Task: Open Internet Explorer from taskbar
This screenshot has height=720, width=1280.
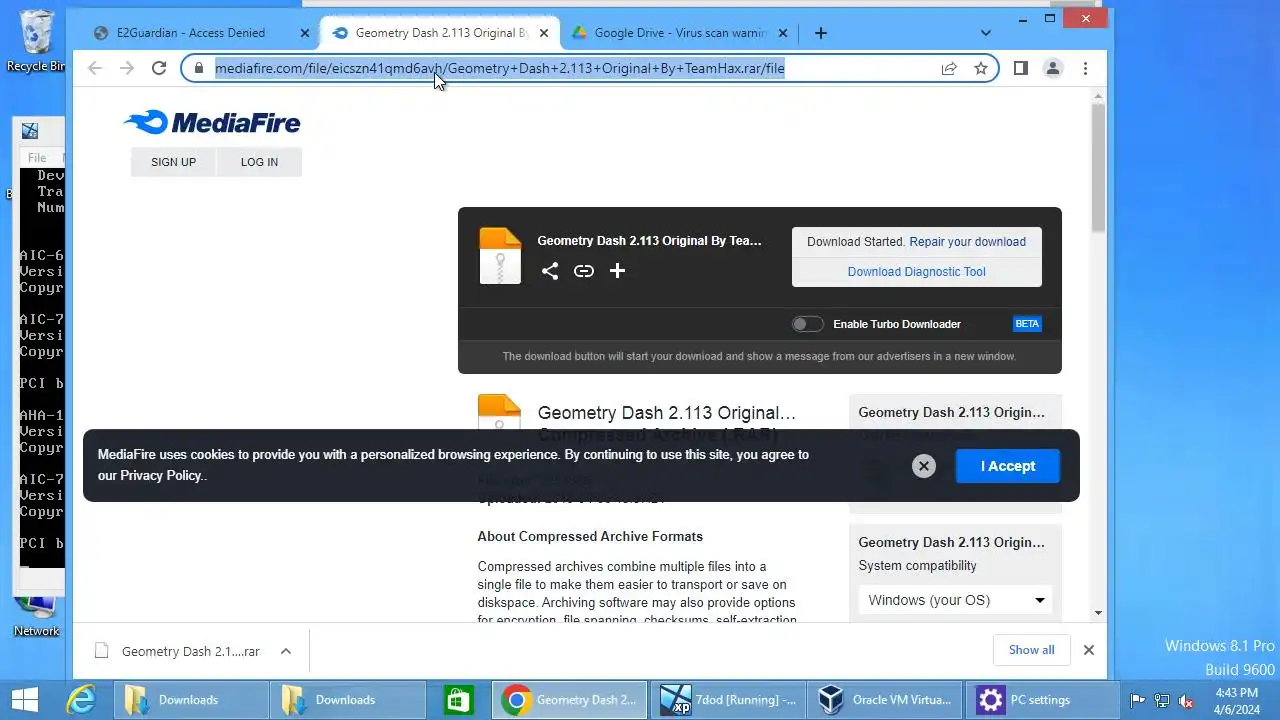Action: pyautogui.click(x=80, y=699)
